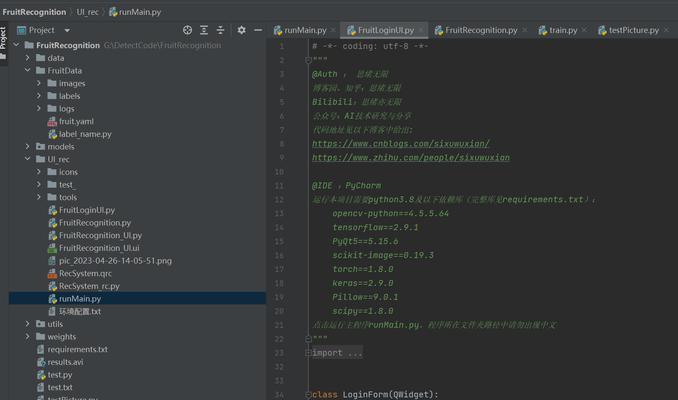This screenshot has height=400, width=678.
Task: Select fruit.yaml file icon in tree
Action: coord(52,121)
